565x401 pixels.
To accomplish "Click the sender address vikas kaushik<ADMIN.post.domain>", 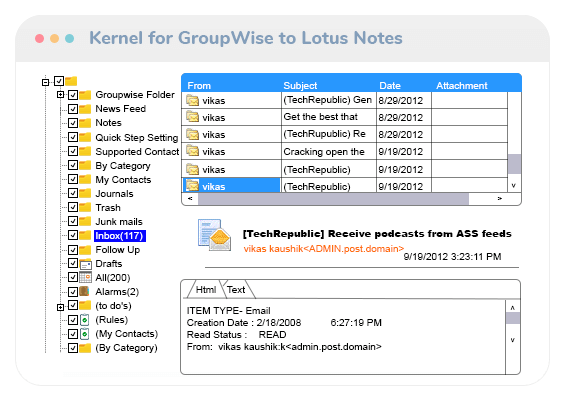I will coord(324,249).
